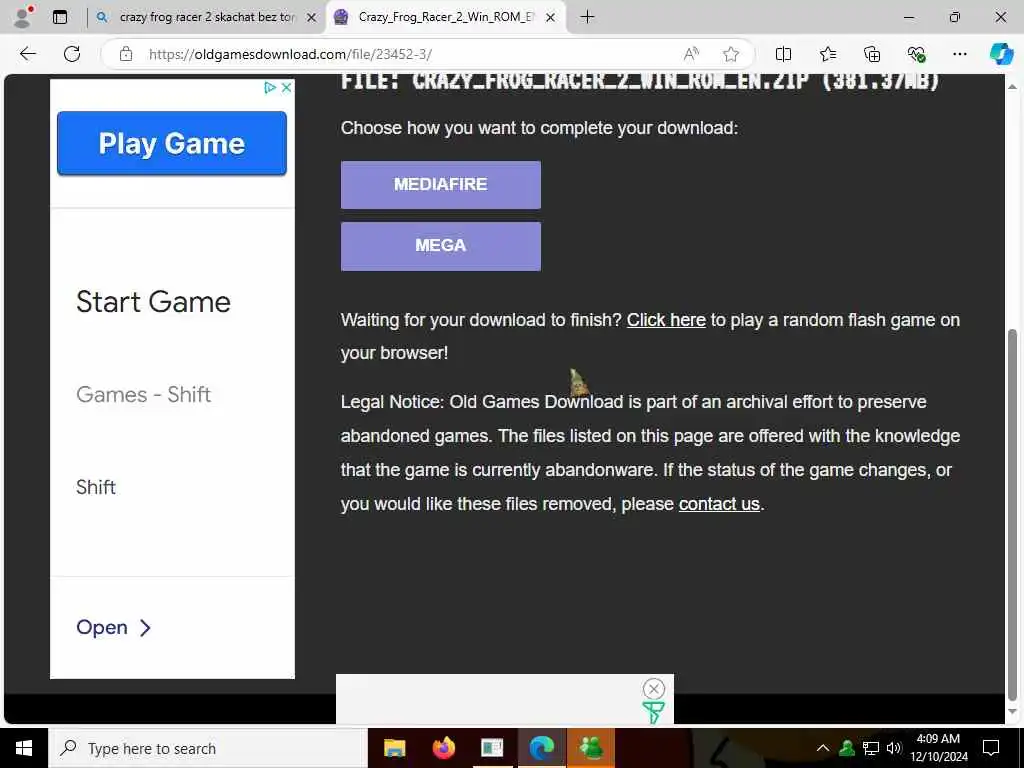Click the browser profile avatar icon
This screenshot has width=1024, height=768.
[x=23, y=17]
